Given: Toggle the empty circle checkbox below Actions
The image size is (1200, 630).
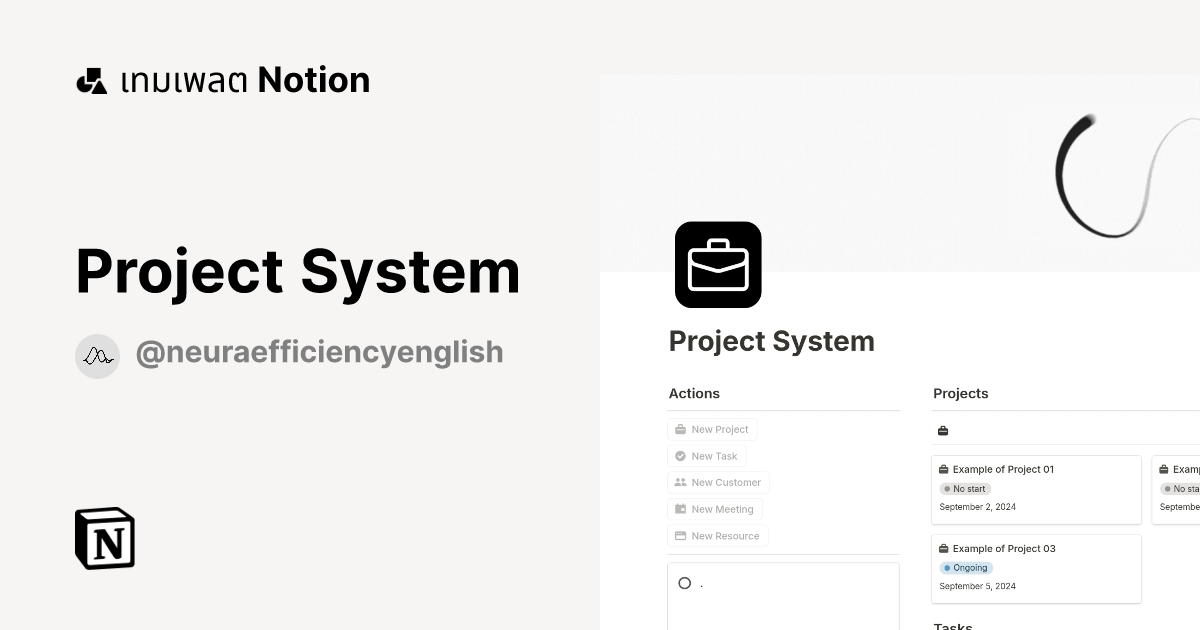Looking at the screenshot, I should (x=685, y=583).
